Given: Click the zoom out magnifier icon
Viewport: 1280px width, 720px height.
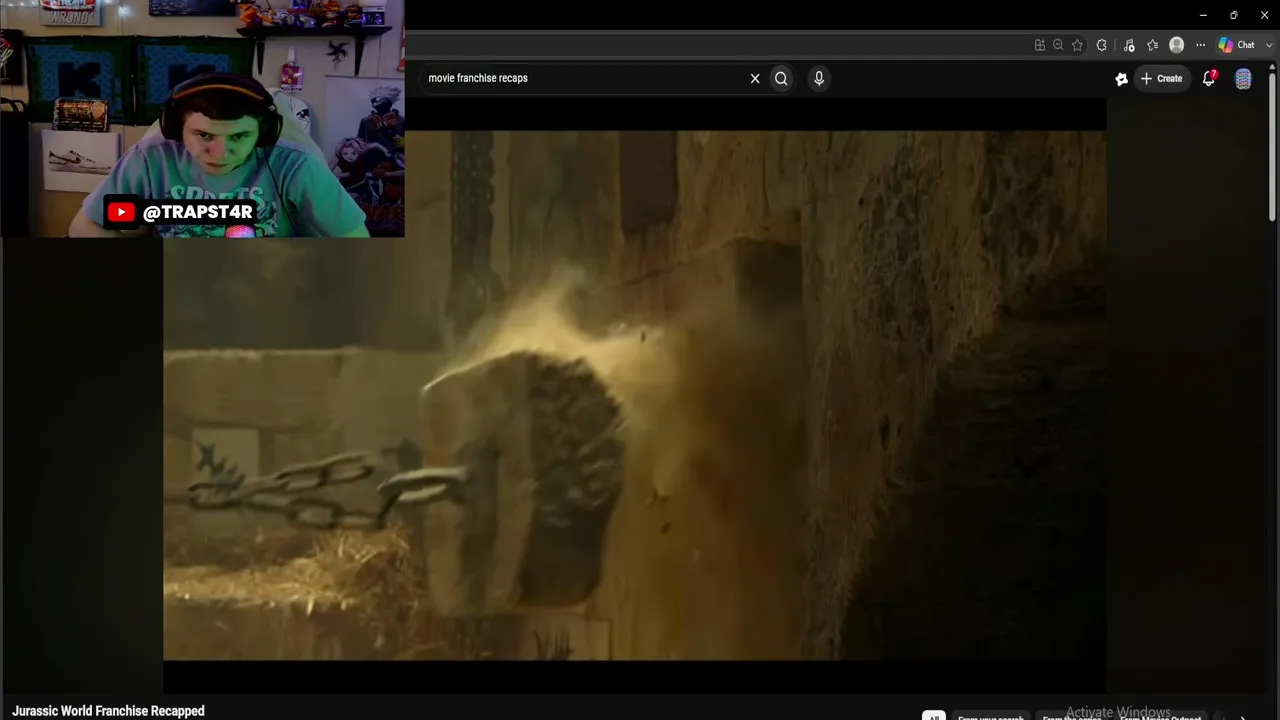Looking at the screenshot, I should click(1058, 45).
